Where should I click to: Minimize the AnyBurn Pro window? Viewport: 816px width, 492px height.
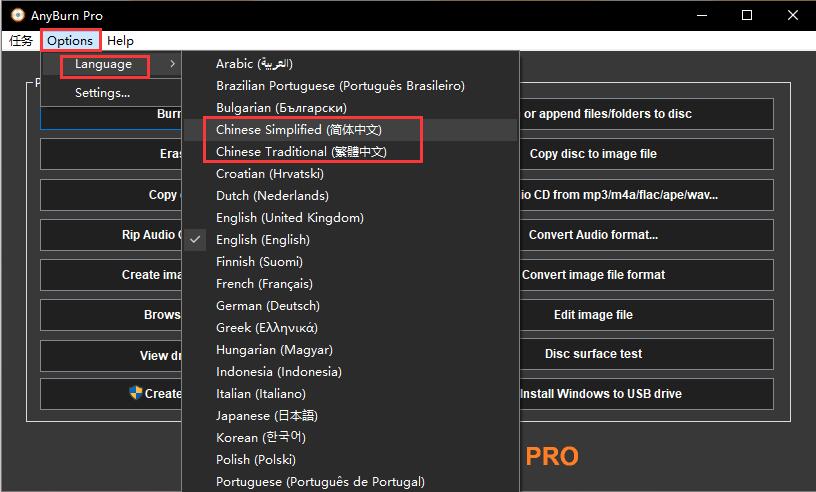click(x=702, y=15)
